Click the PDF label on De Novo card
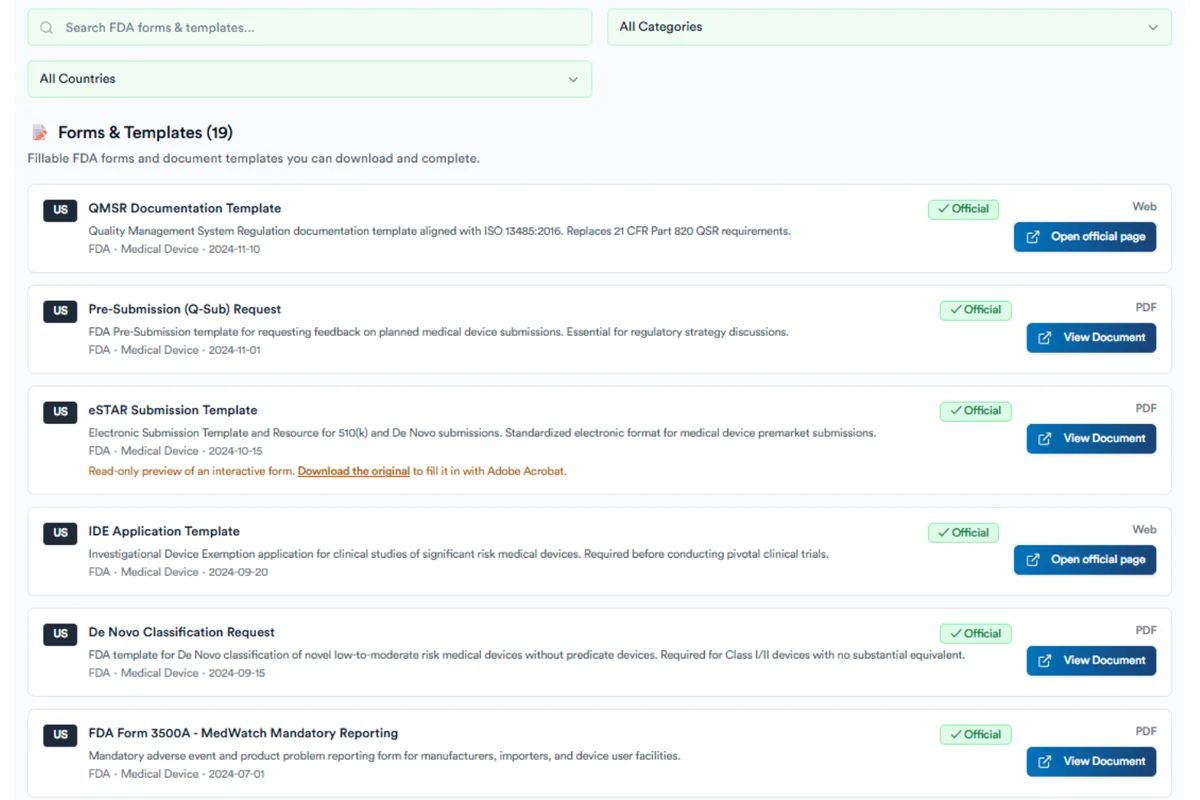The image size is (1200, 800). point(1146,631)
